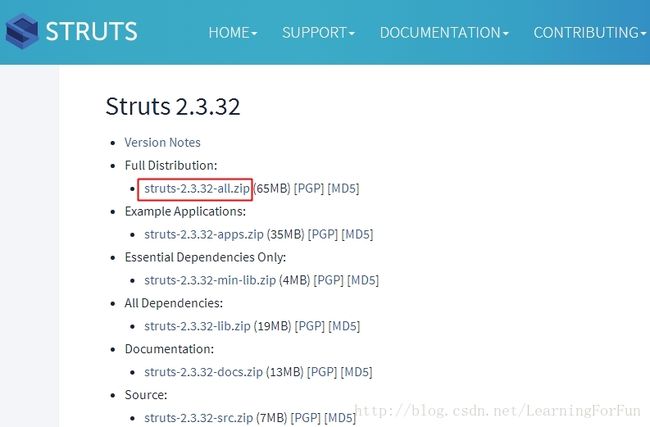This screenshot has height=427, width=650.
Task: Open MD5 checksum for all.zip
Action: point(343,189)
